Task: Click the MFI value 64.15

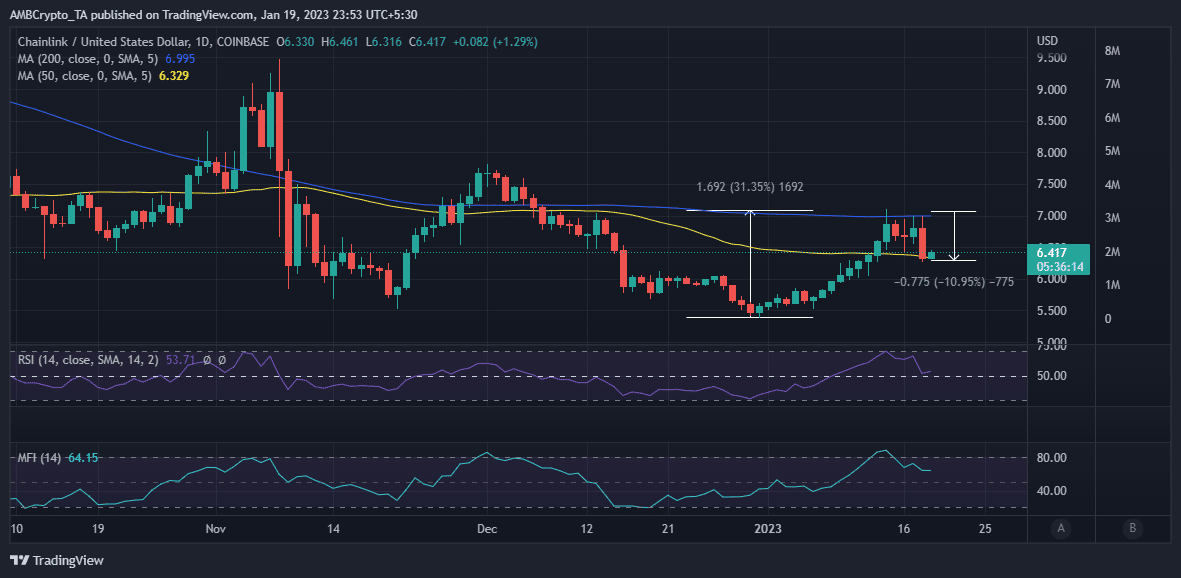Action: [x=83, y=457]
